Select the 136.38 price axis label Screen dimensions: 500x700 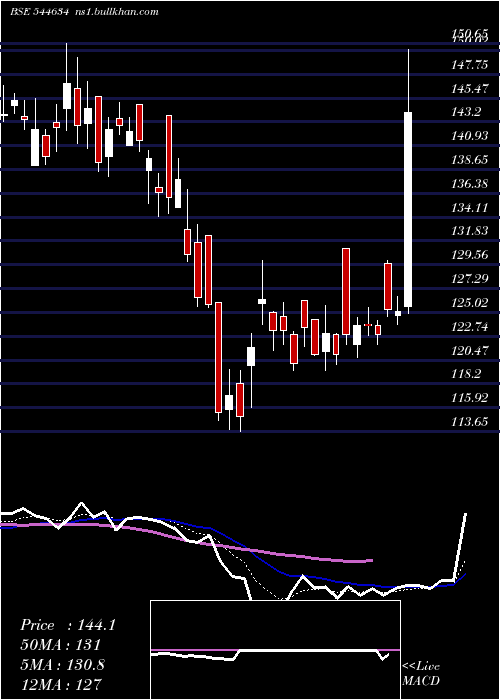470,183
